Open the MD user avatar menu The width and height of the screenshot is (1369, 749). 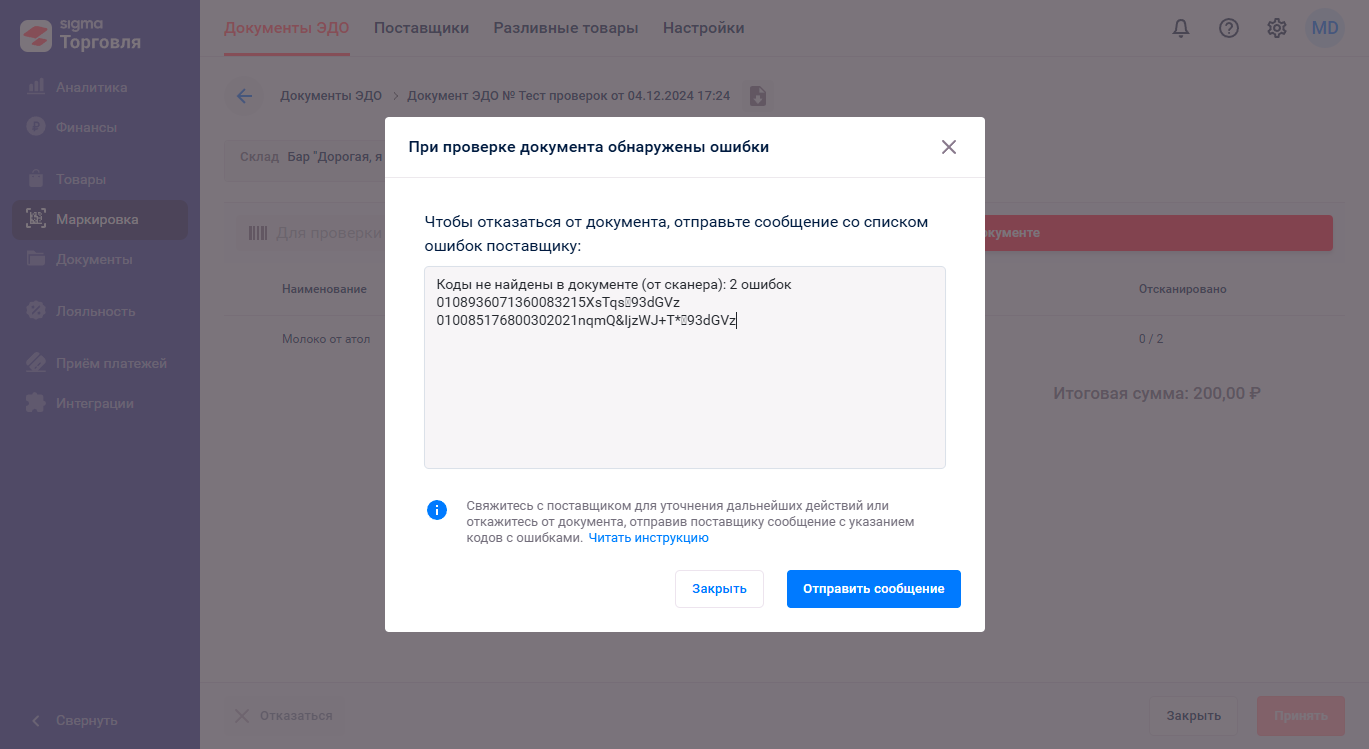(1325, 28)
